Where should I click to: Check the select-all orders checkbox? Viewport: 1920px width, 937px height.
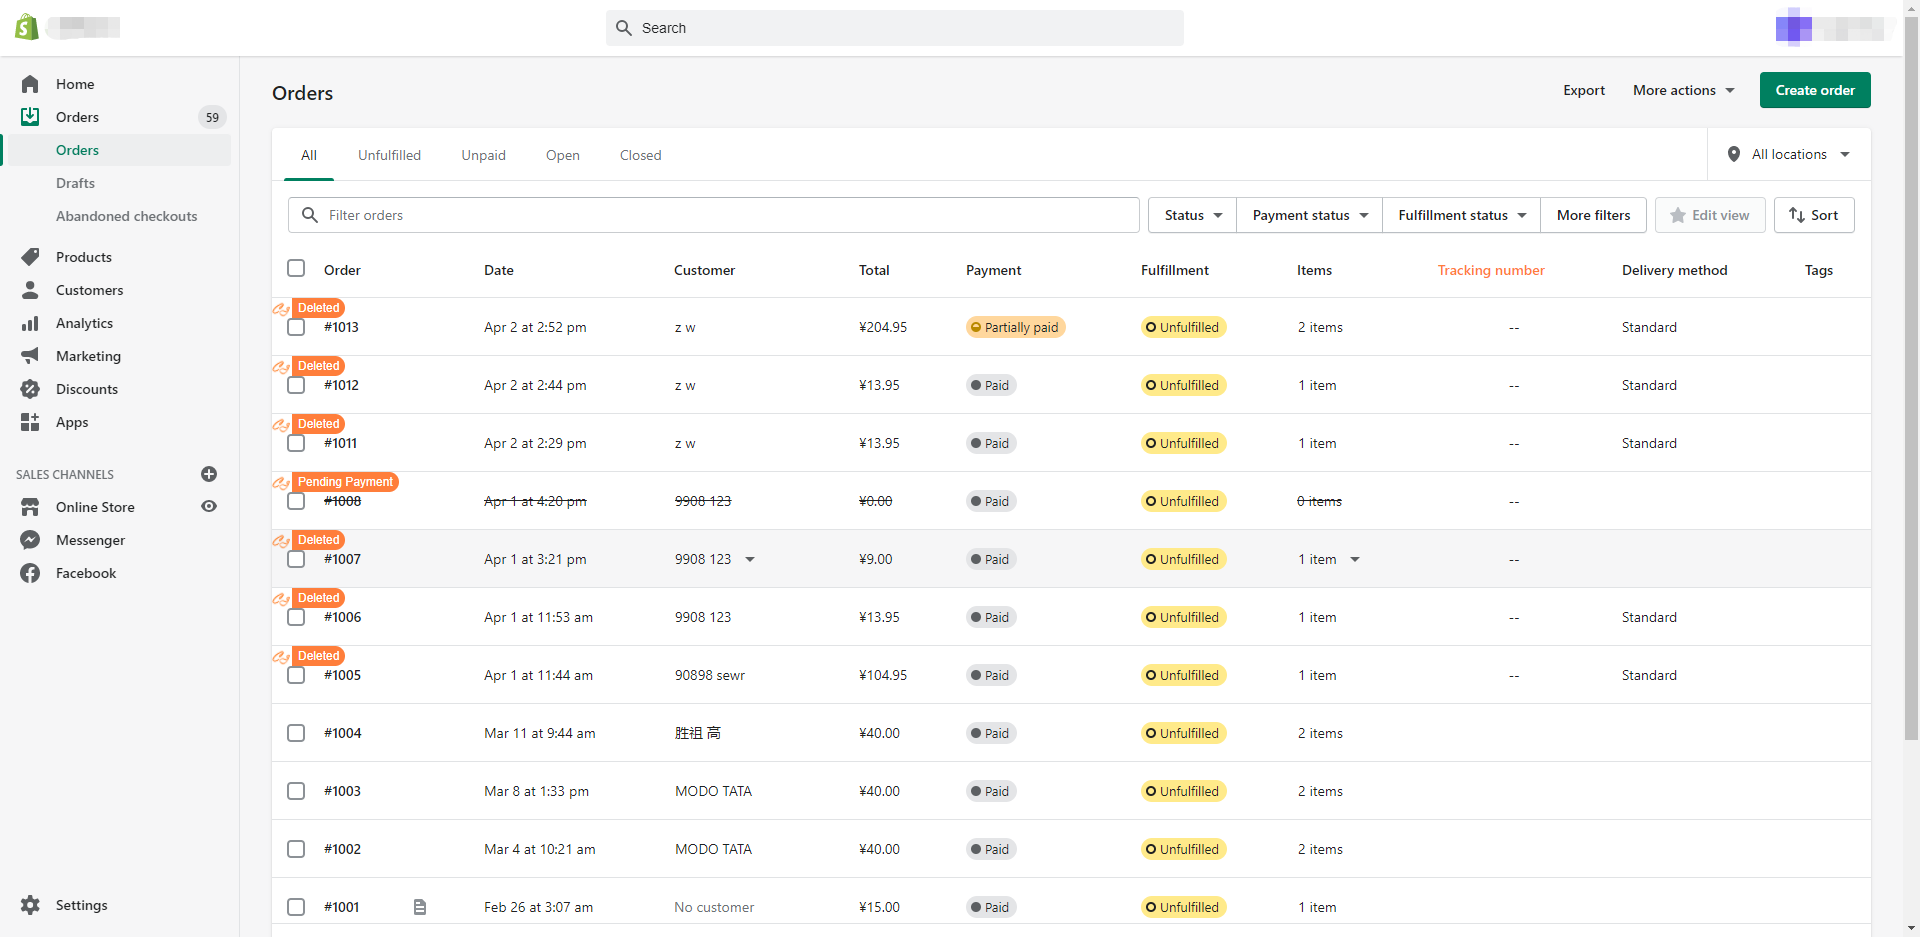click(296, 268)
